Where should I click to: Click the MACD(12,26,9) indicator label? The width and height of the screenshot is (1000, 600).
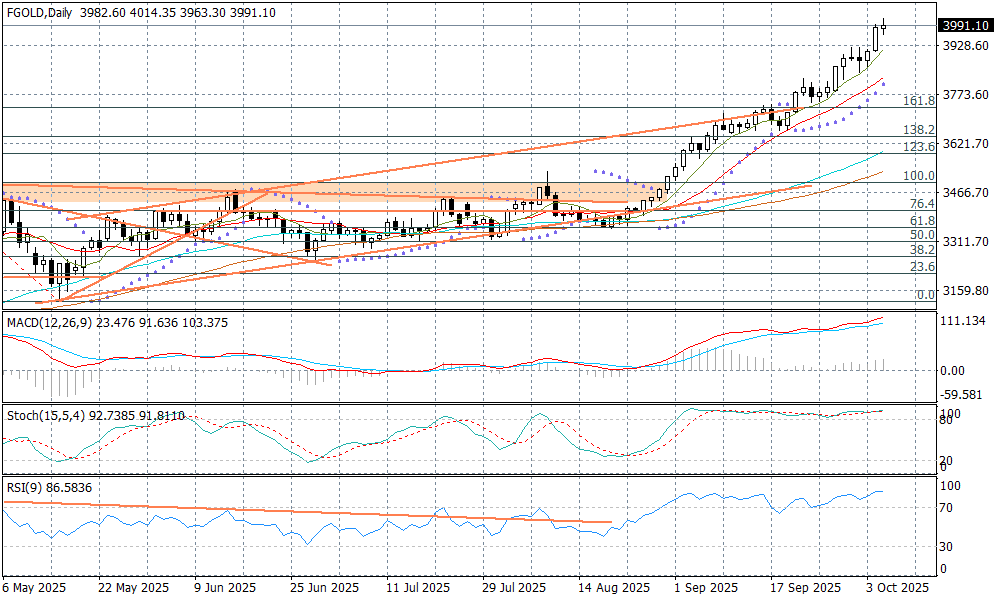pyautogui.click(x=45, y=322)
